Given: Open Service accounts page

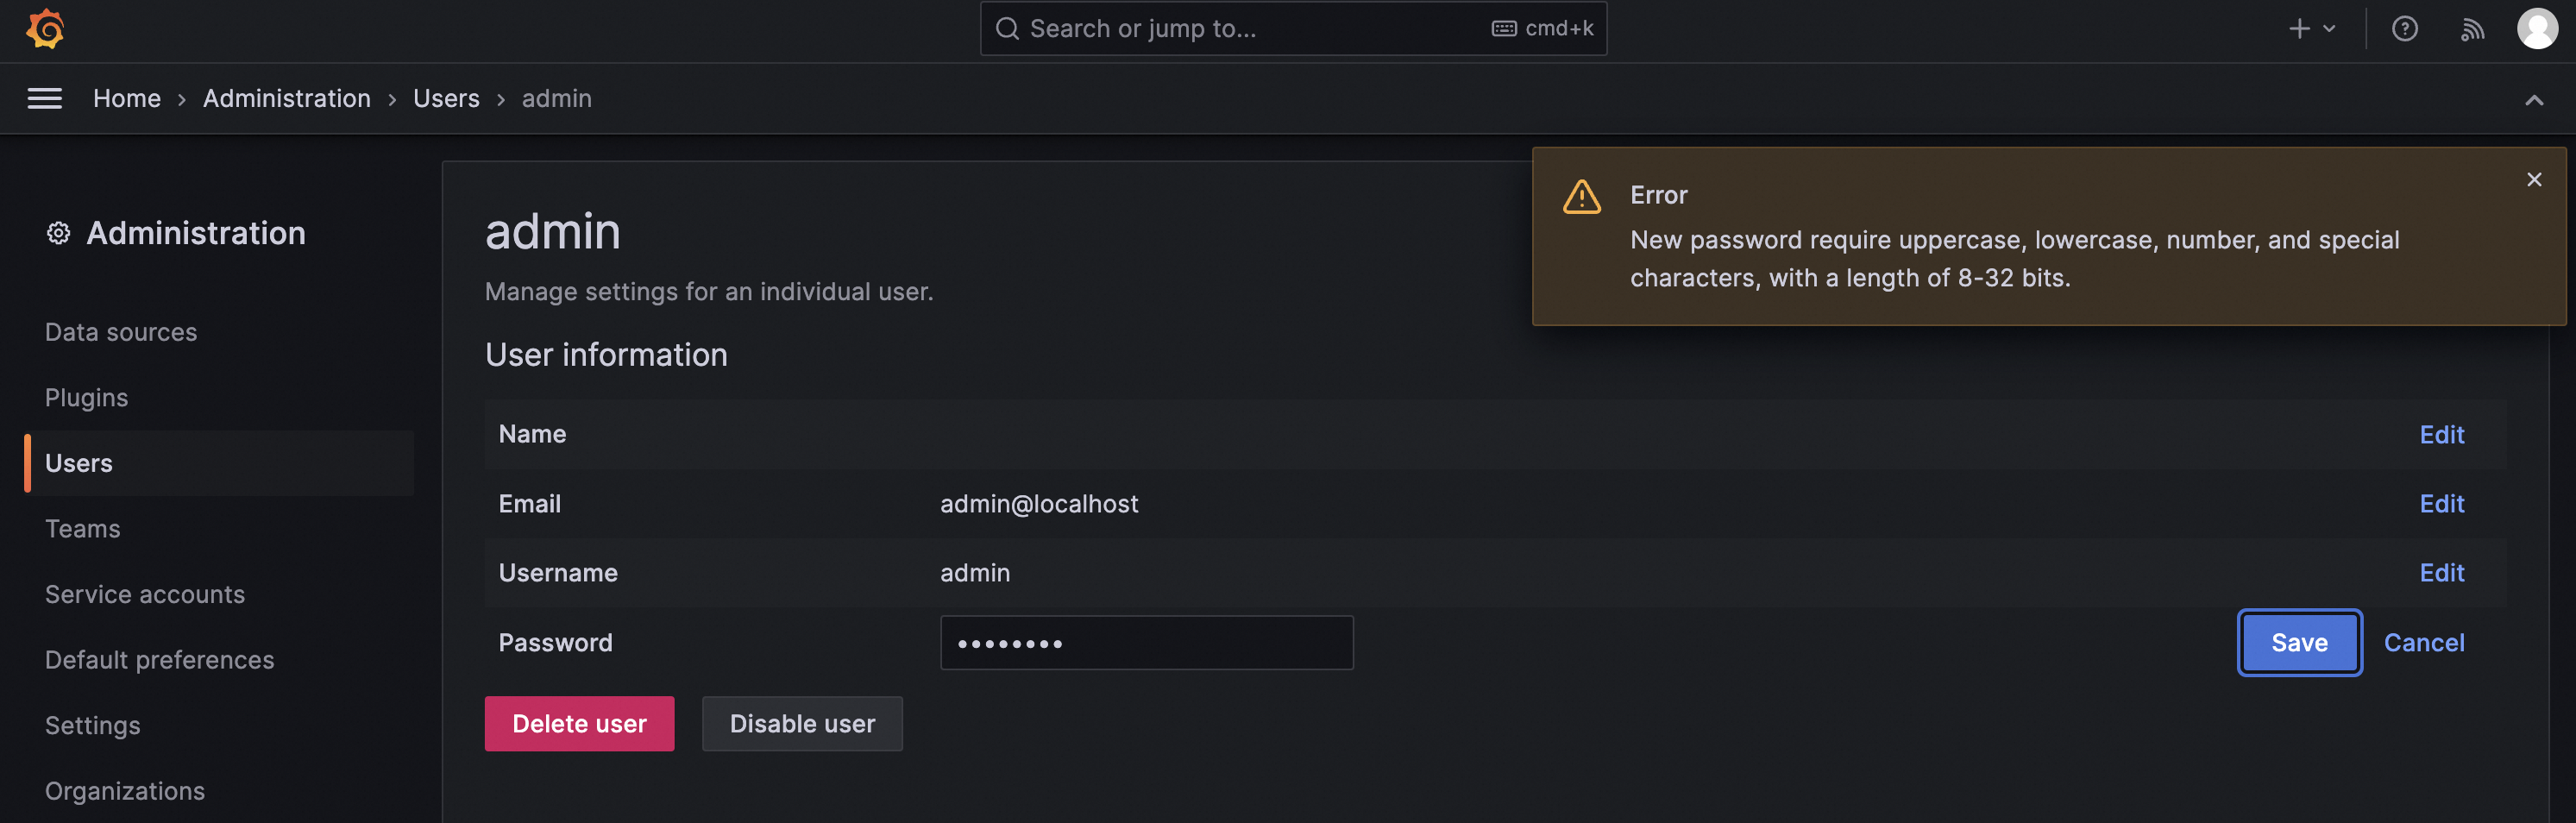Looking at the screenshot, I should 145,595.
